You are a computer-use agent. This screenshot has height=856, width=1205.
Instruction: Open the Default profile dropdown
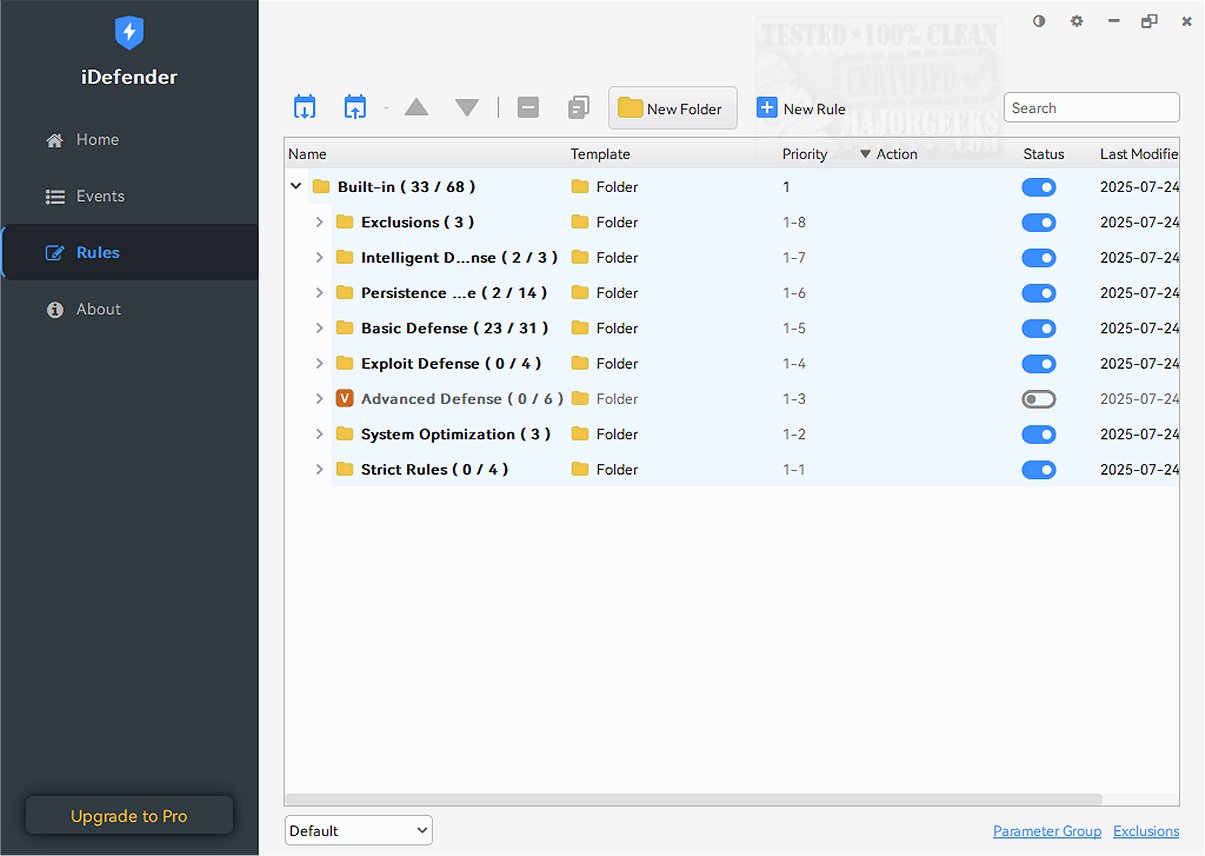(x=358, y=830)
